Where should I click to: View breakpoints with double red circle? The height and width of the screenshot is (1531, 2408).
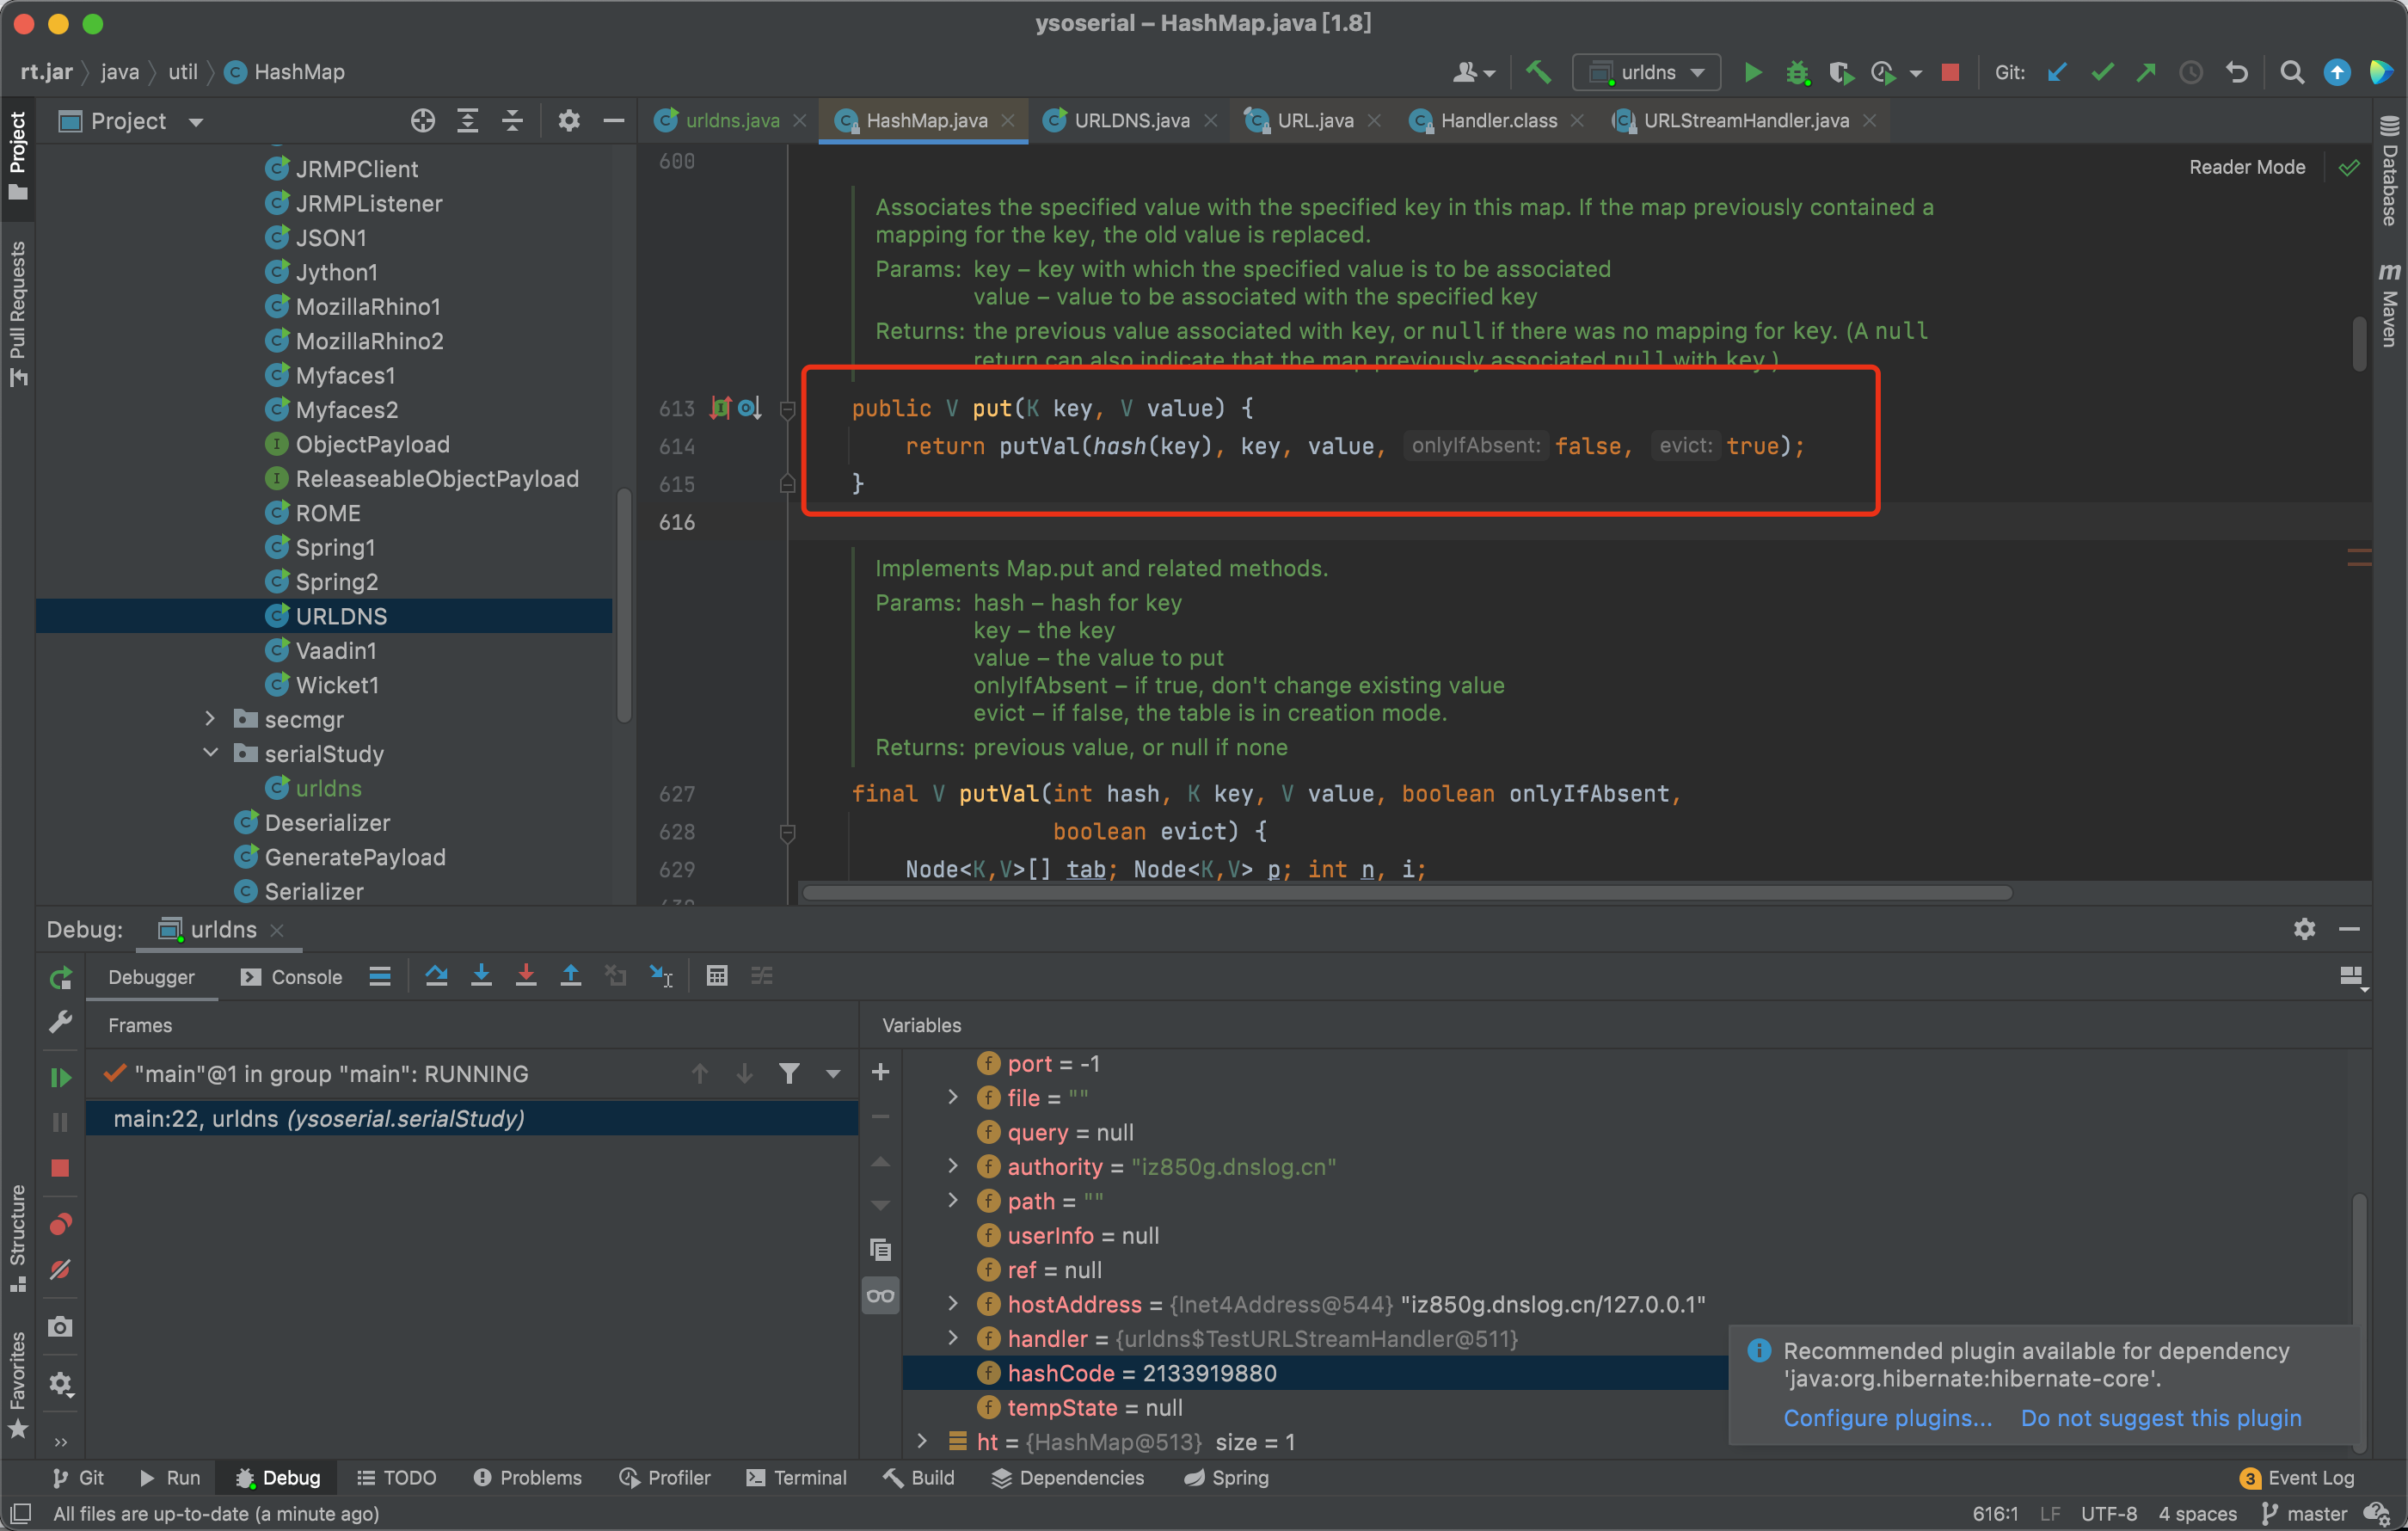60,1224
